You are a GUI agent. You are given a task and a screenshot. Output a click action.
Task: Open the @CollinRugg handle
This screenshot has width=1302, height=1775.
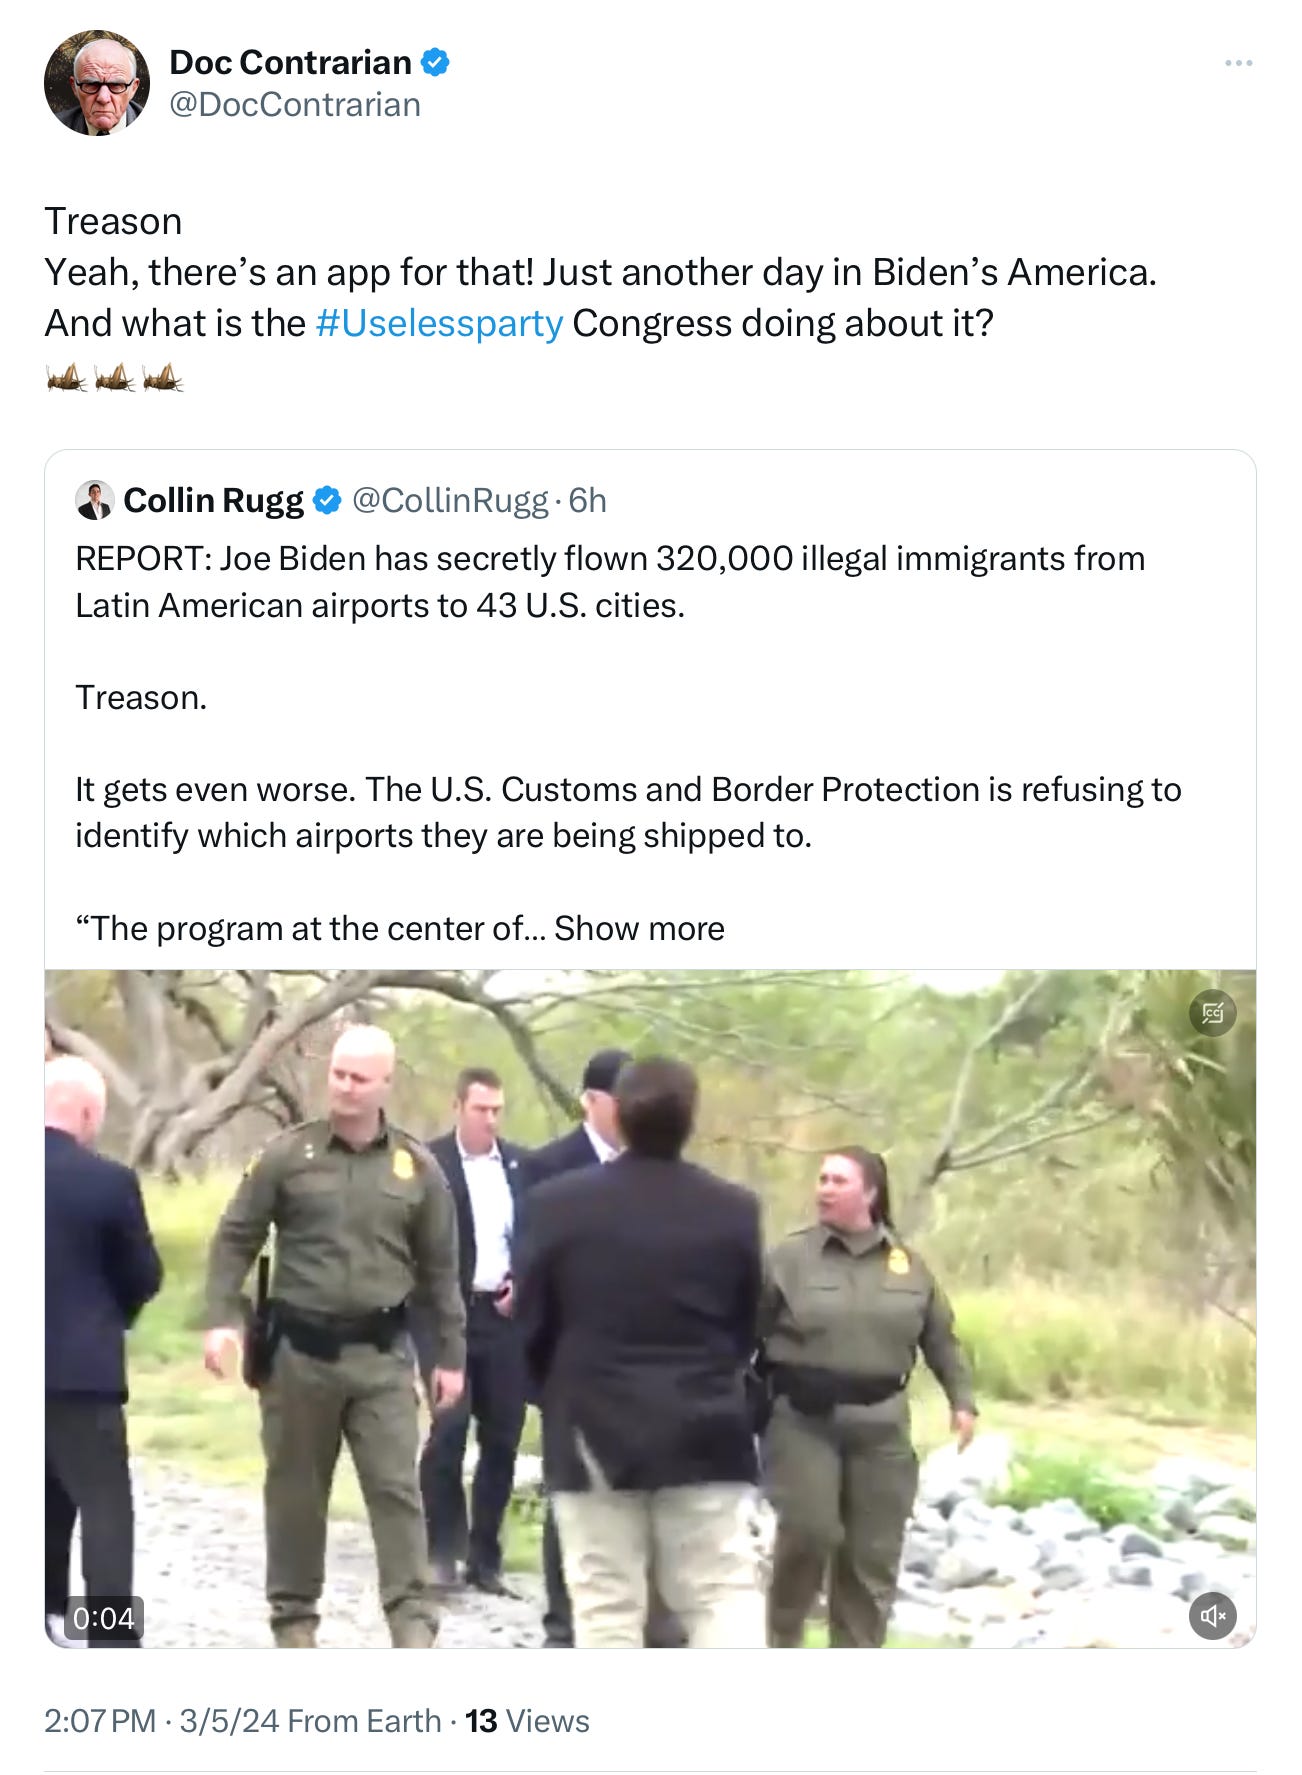(x=450, y=500)
